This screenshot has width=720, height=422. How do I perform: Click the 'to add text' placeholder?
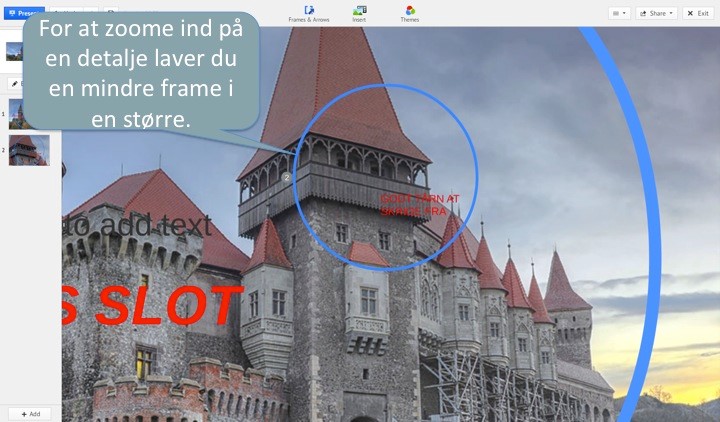pos(137,225)
